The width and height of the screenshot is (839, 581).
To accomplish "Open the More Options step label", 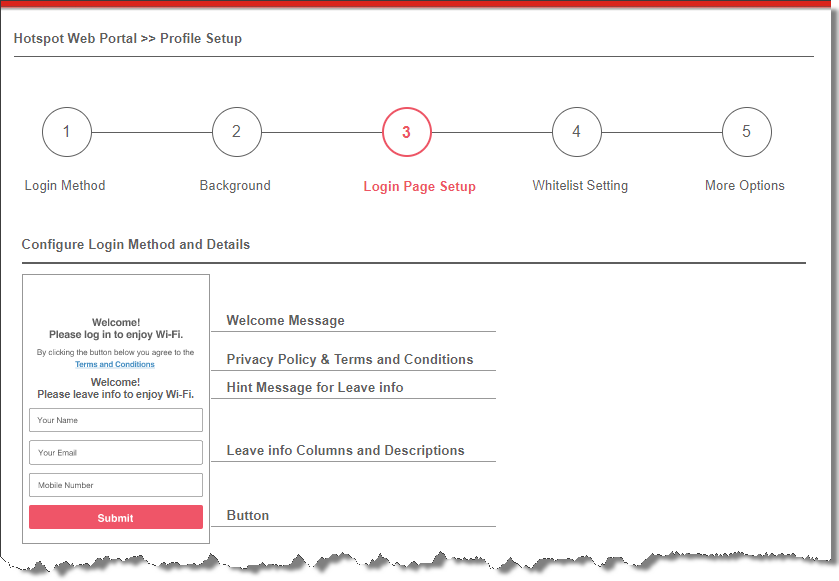I will point(745,186).
